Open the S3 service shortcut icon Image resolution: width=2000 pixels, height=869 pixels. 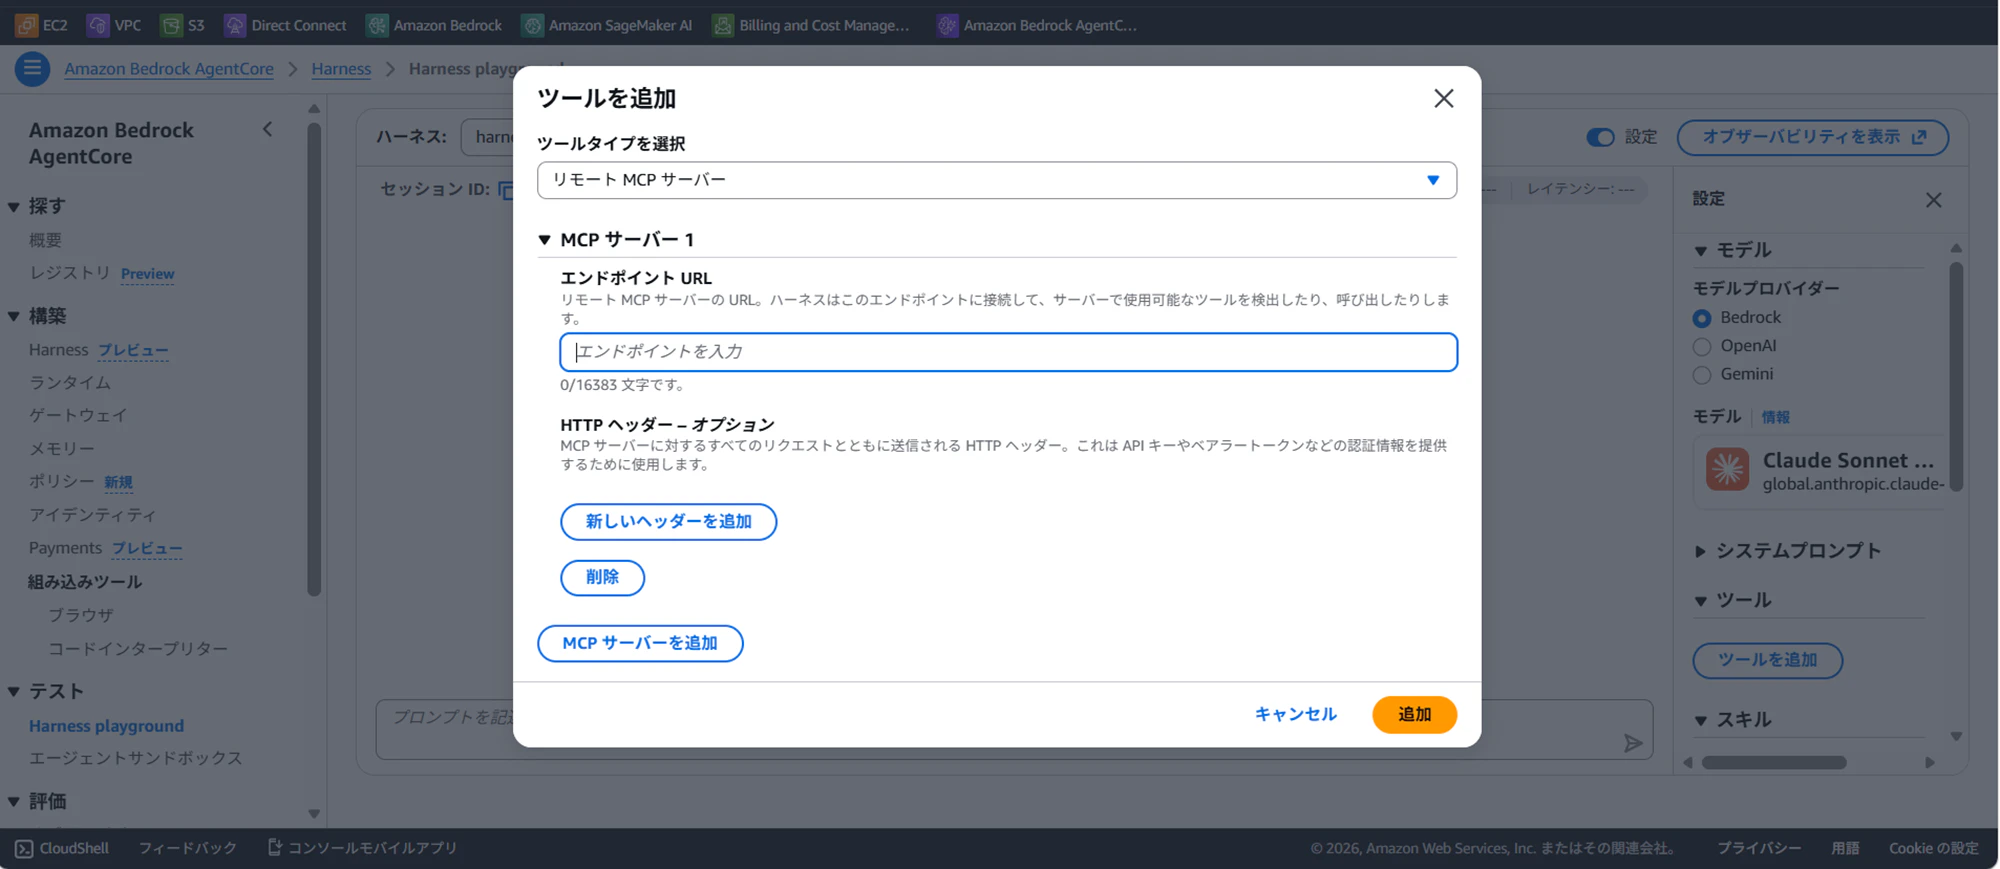(x=172, y=25)
